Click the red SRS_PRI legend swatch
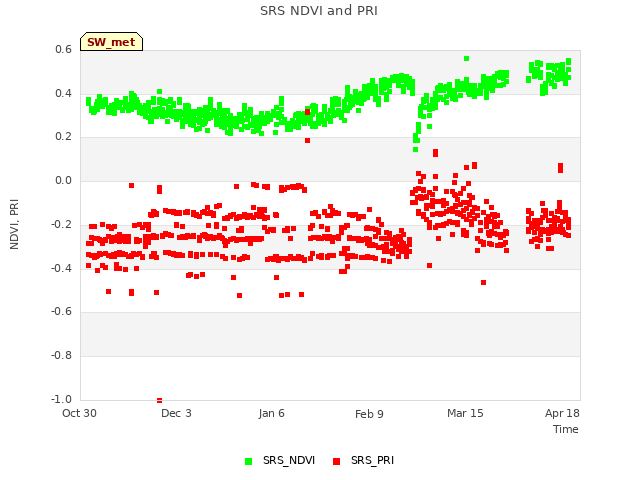 336,461
